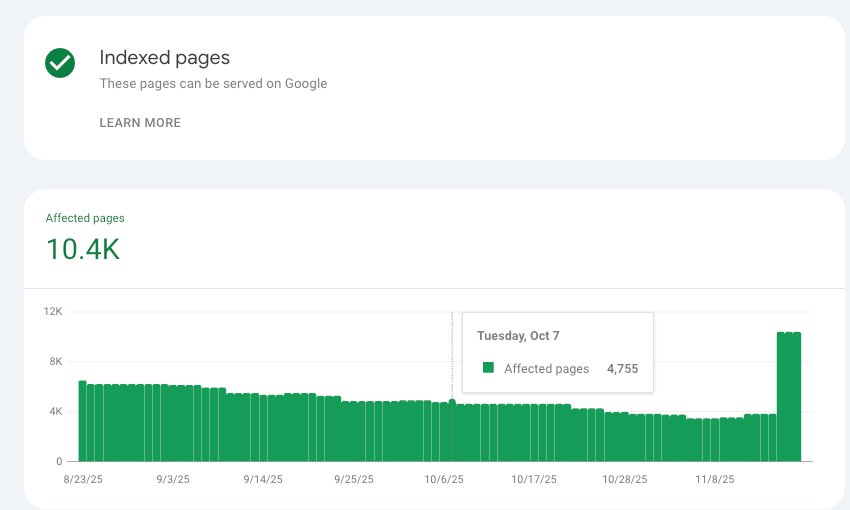The image size is (850, 510).
Task: Click the tallest bar at chart's end
Action: point(789,397)
